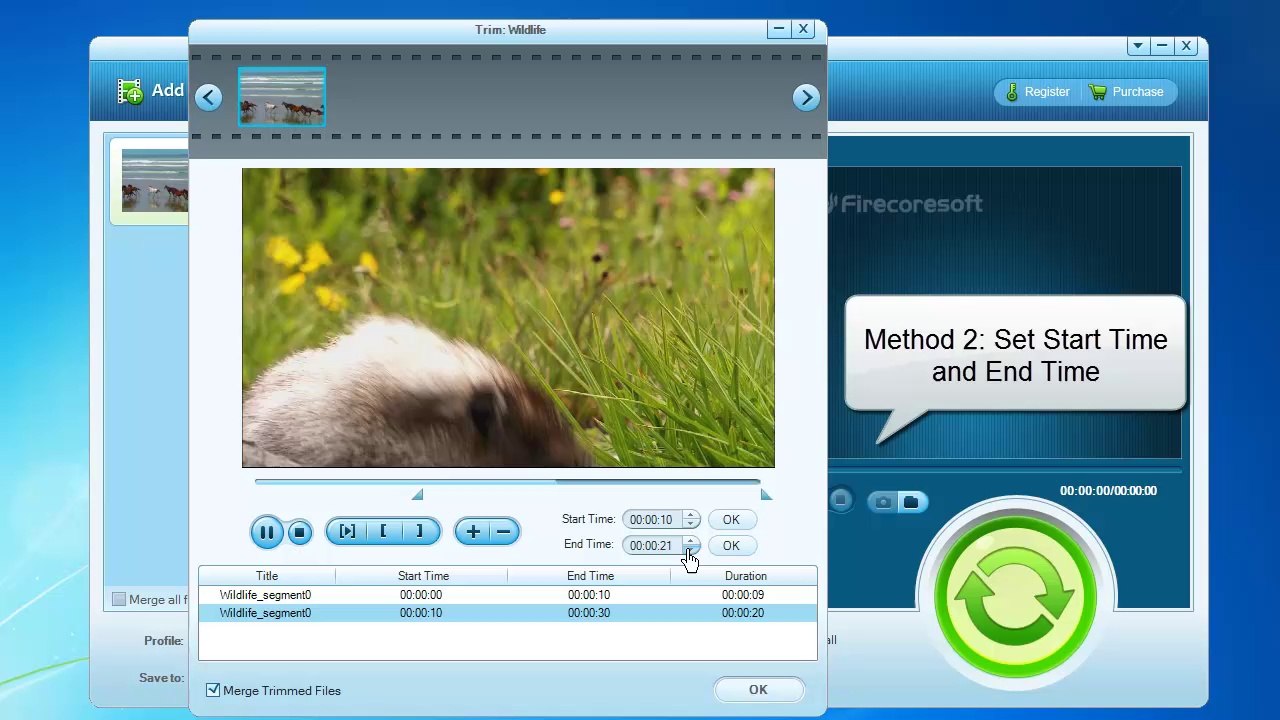Image resolution: width=1280 pixels, height=720 pixels.
Task: Select the first Wildlife_segment0 row starting 00:00:00
Action: coord(508,595)
